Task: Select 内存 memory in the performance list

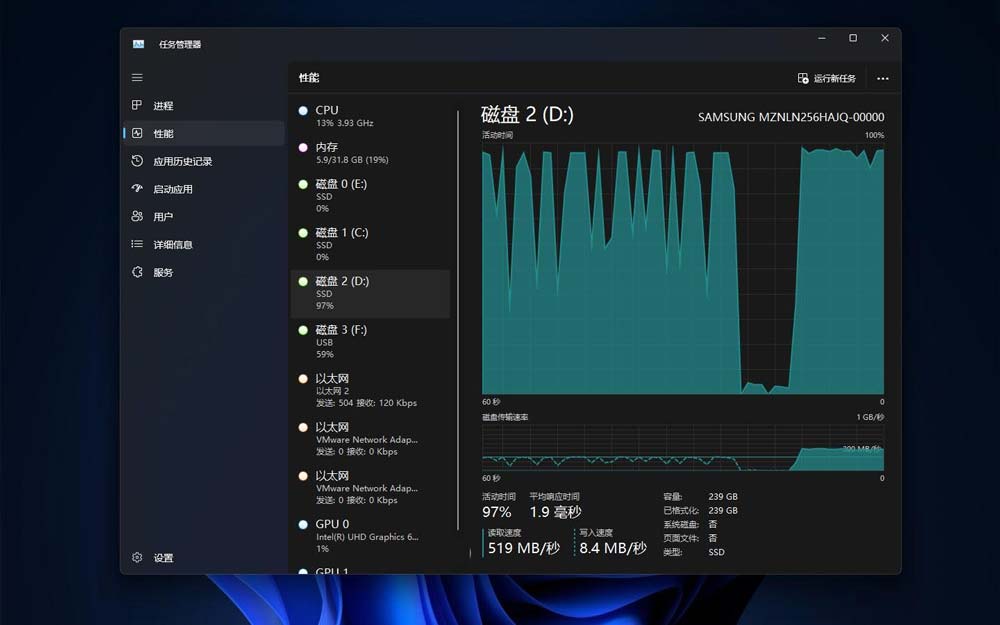Action: (x=368, y=153)
